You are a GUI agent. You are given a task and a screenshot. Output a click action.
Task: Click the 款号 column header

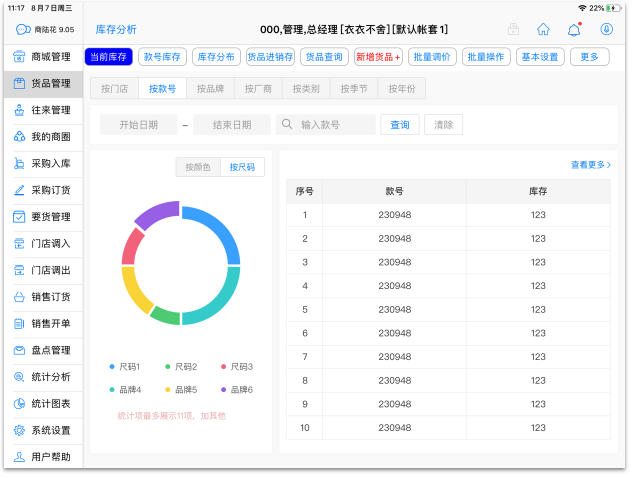(394, 191)
